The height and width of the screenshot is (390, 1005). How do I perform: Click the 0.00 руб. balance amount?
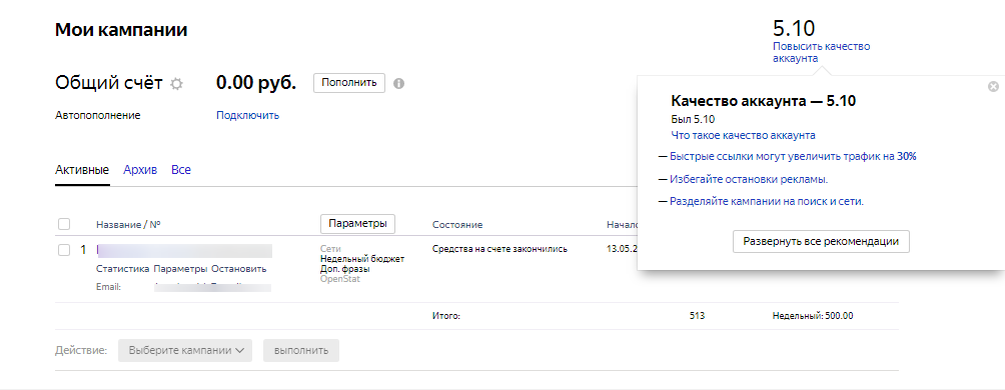[x=256, y=83]
